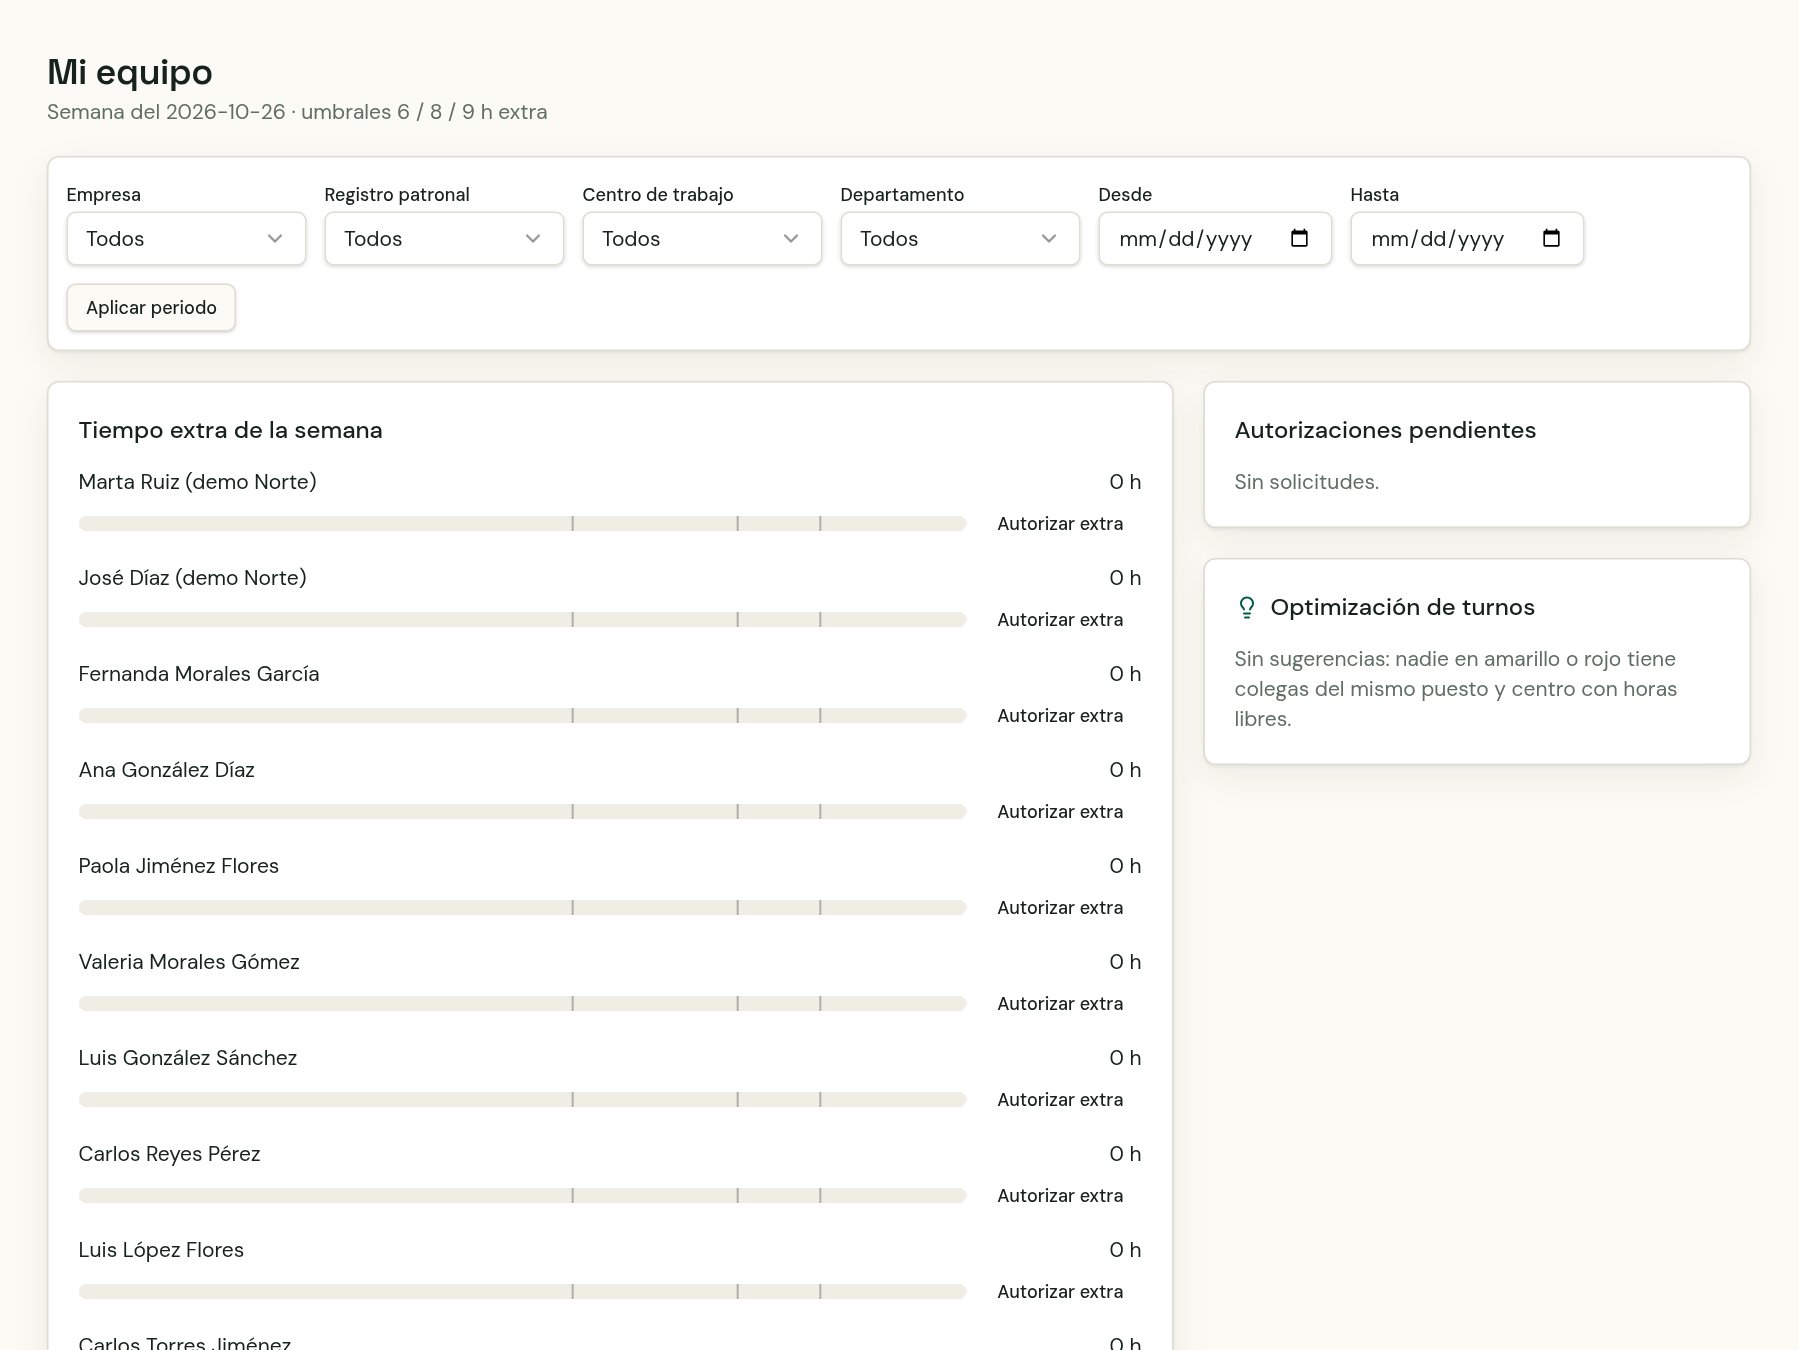The height and width of the screenshot is (1350, 1799).
Task: Authorize extra for Luis López Flores
Action: (x=1060, y=1292)
